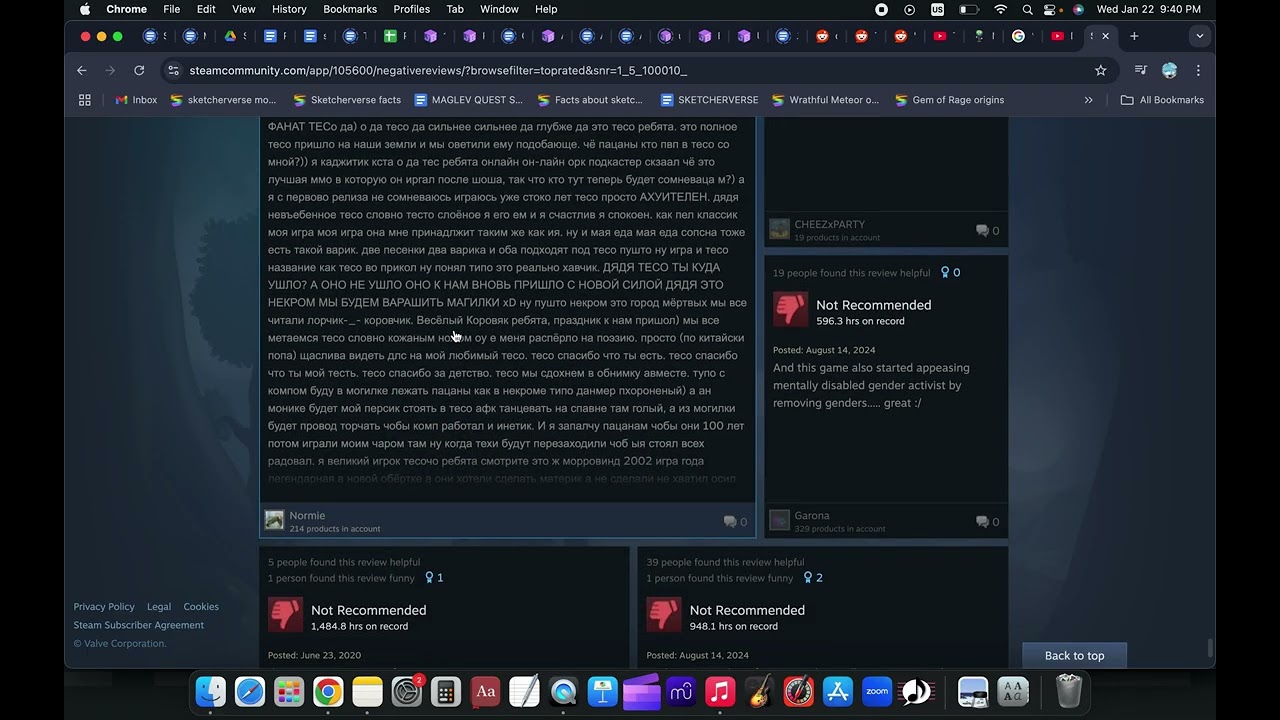Switch to the Google Drive tab
This screenshot has height=720, width=1280.
pos(230,36)
